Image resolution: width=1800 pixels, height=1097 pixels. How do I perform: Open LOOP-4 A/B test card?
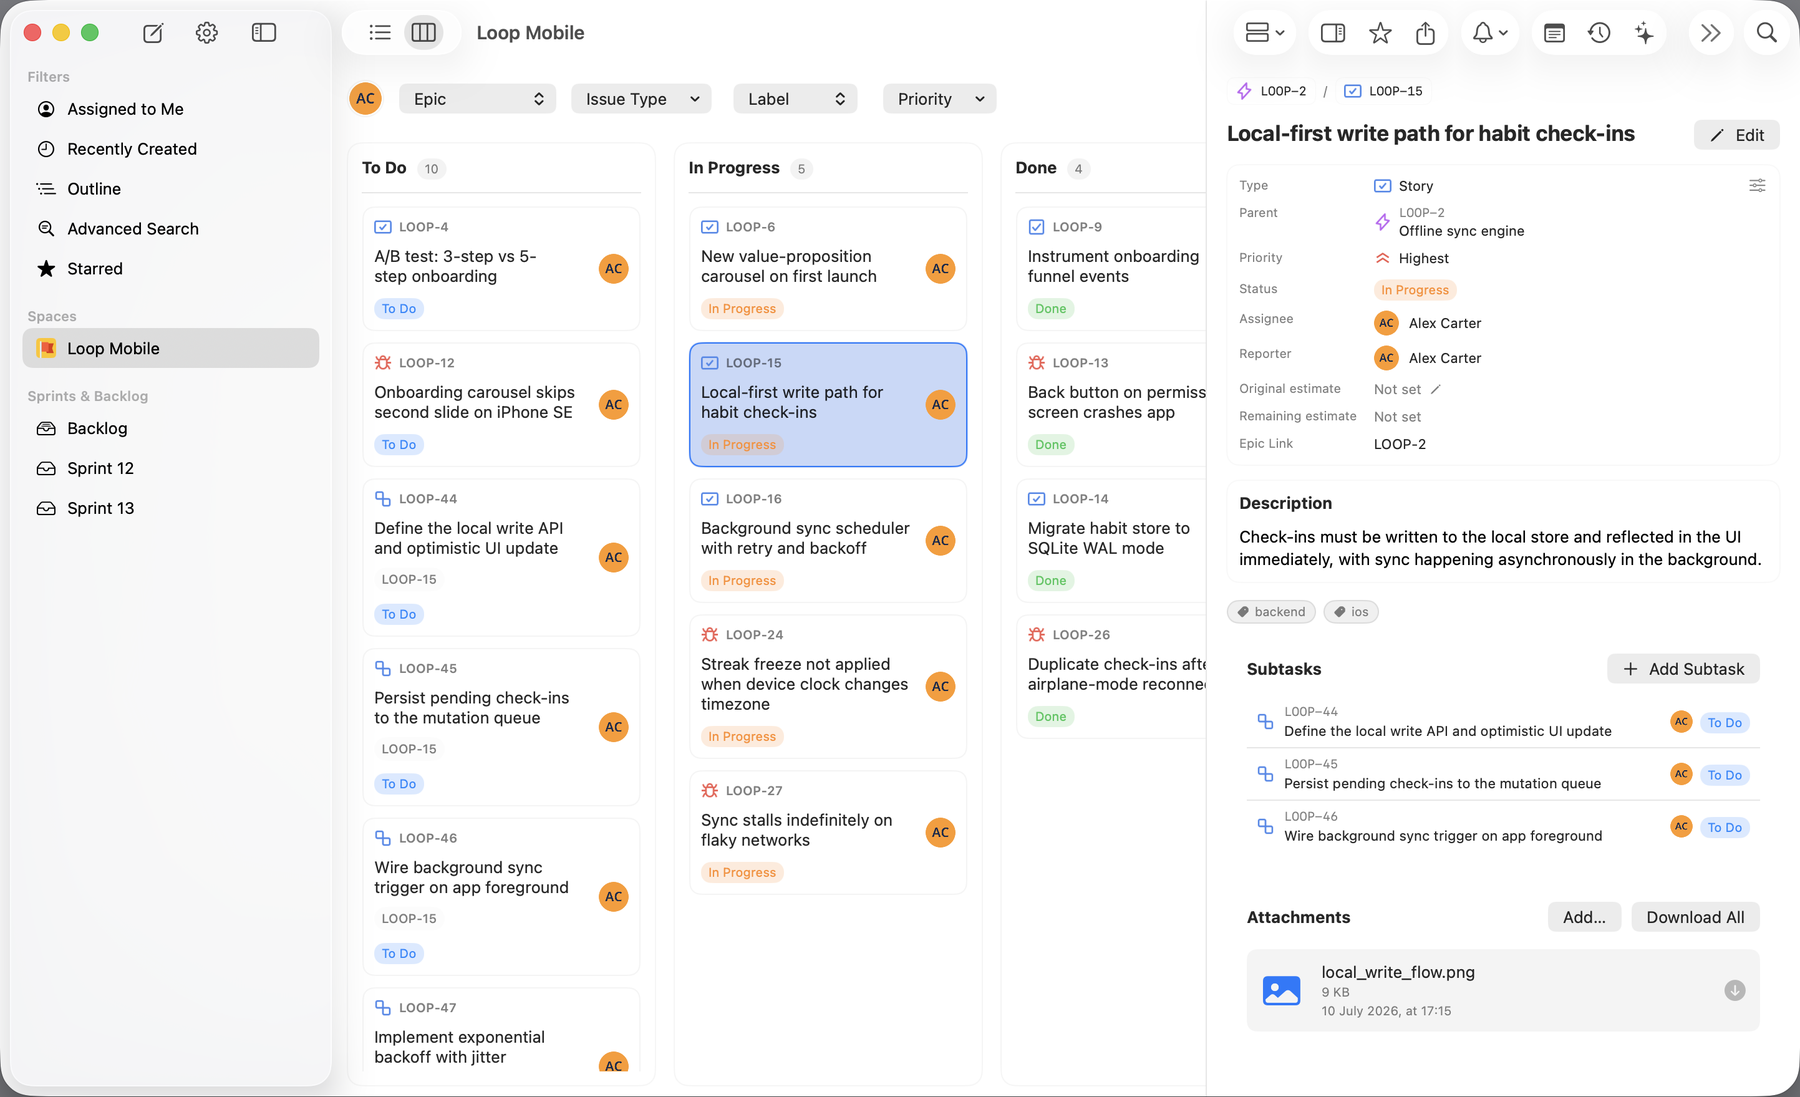pos(501,268)
